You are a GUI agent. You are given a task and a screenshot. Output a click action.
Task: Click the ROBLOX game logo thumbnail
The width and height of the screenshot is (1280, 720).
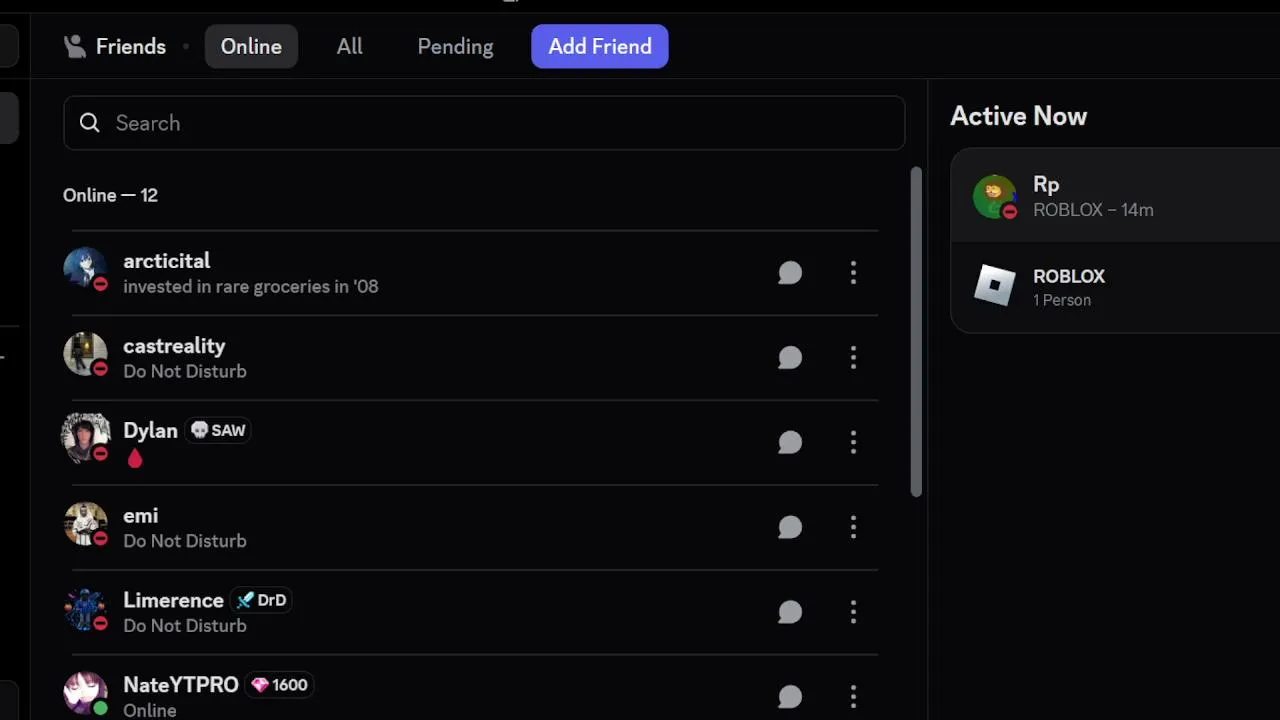(x=995, y=286)
